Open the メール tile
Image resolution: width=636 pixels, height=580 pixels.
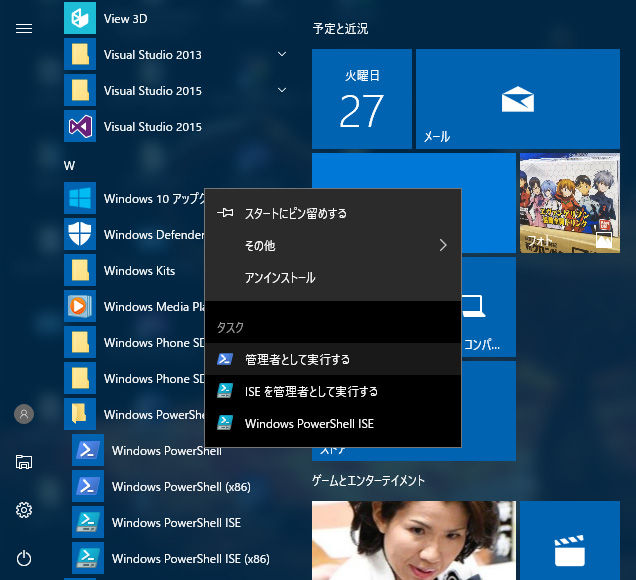tap(518, 99)
